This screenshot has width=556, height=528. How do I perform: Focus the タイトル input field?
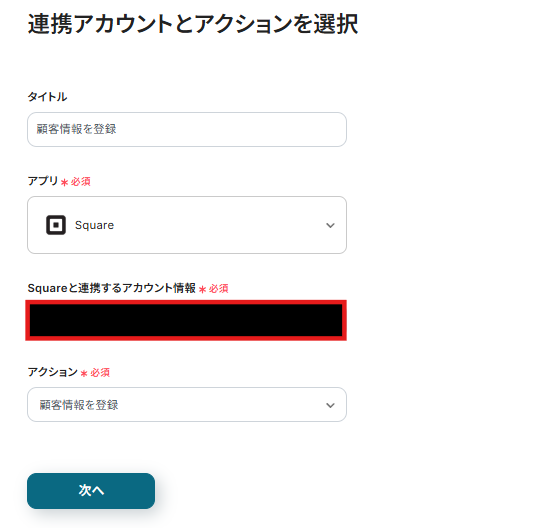pos(187,129)
